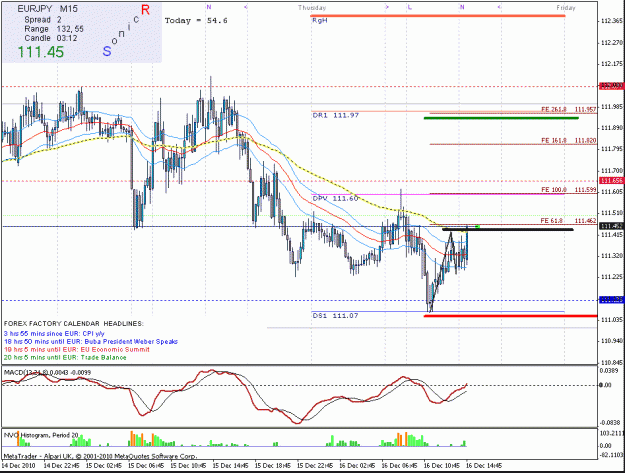This screenshot has height=473, width=625.
Task: Click the 110.940 price scale label
Action: (x=611, y=341)
